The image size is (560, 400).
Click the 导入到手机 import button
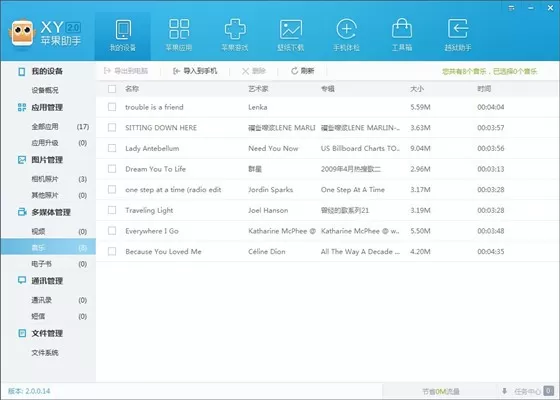tap(195, 71)
